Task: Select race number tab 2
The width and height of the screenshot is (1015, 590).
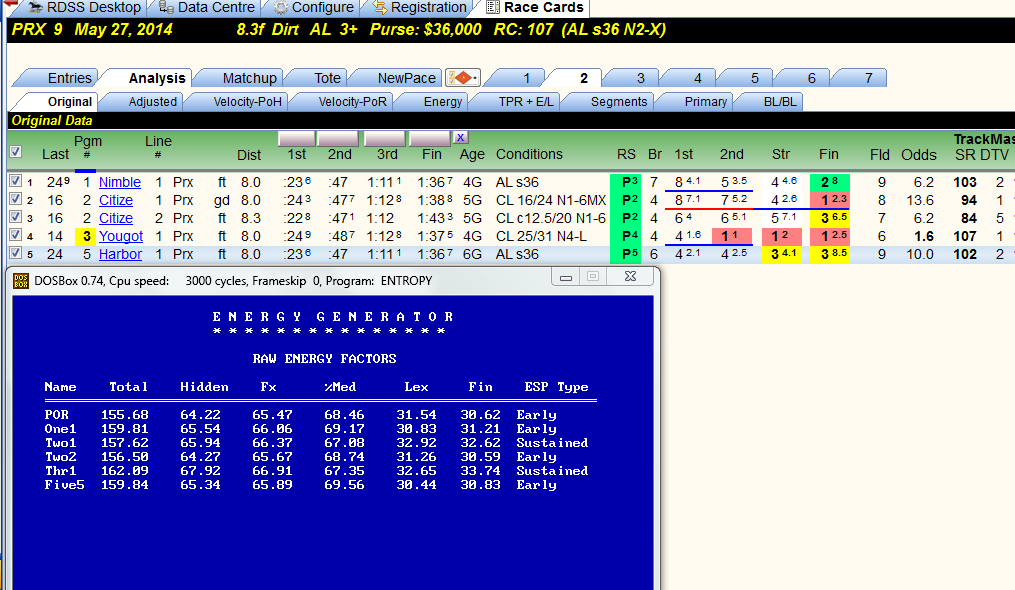Action: tap(575, 78)
